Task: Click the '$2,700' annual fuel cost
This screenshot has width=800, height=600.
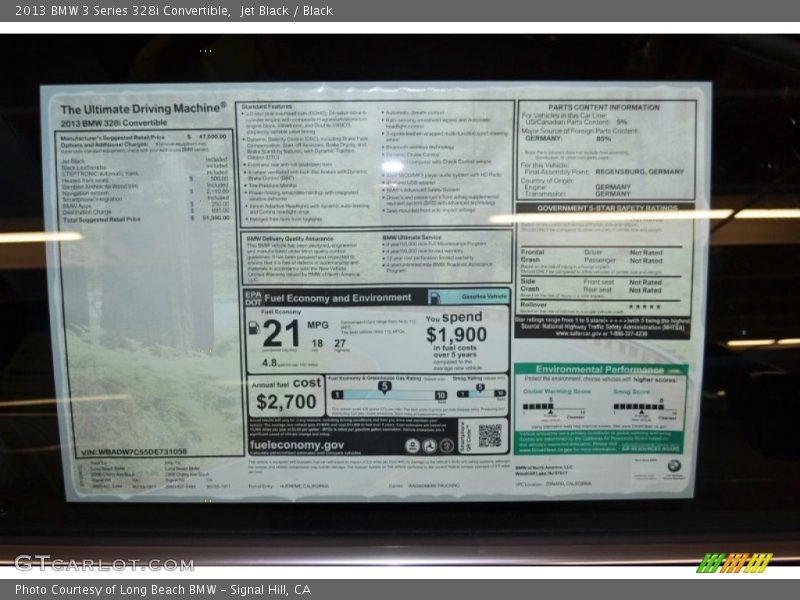Action: (x=286, y=402)
